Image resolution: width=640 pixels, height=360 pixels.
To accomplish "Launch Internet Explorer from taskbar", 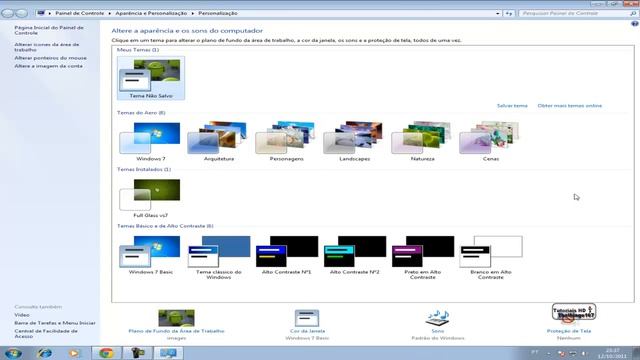I will pos(44,353).
